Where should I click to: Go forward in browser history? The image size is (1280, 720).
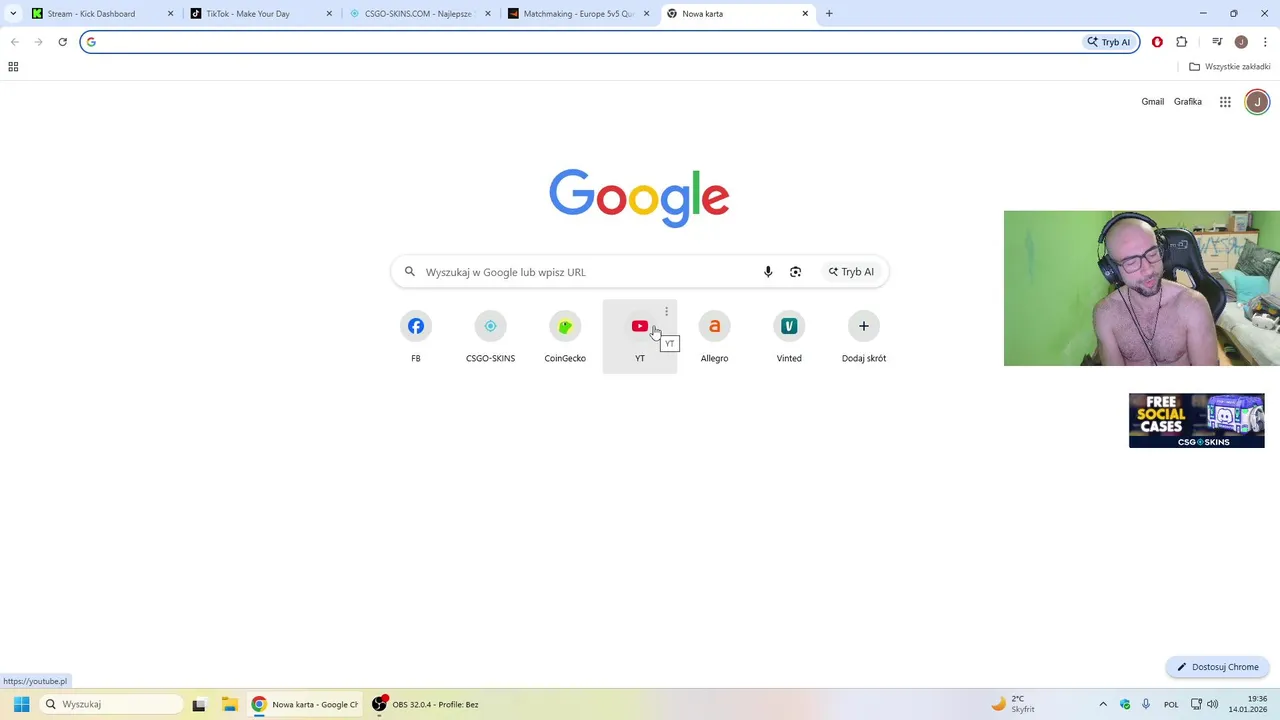click(x=38, y=42)
